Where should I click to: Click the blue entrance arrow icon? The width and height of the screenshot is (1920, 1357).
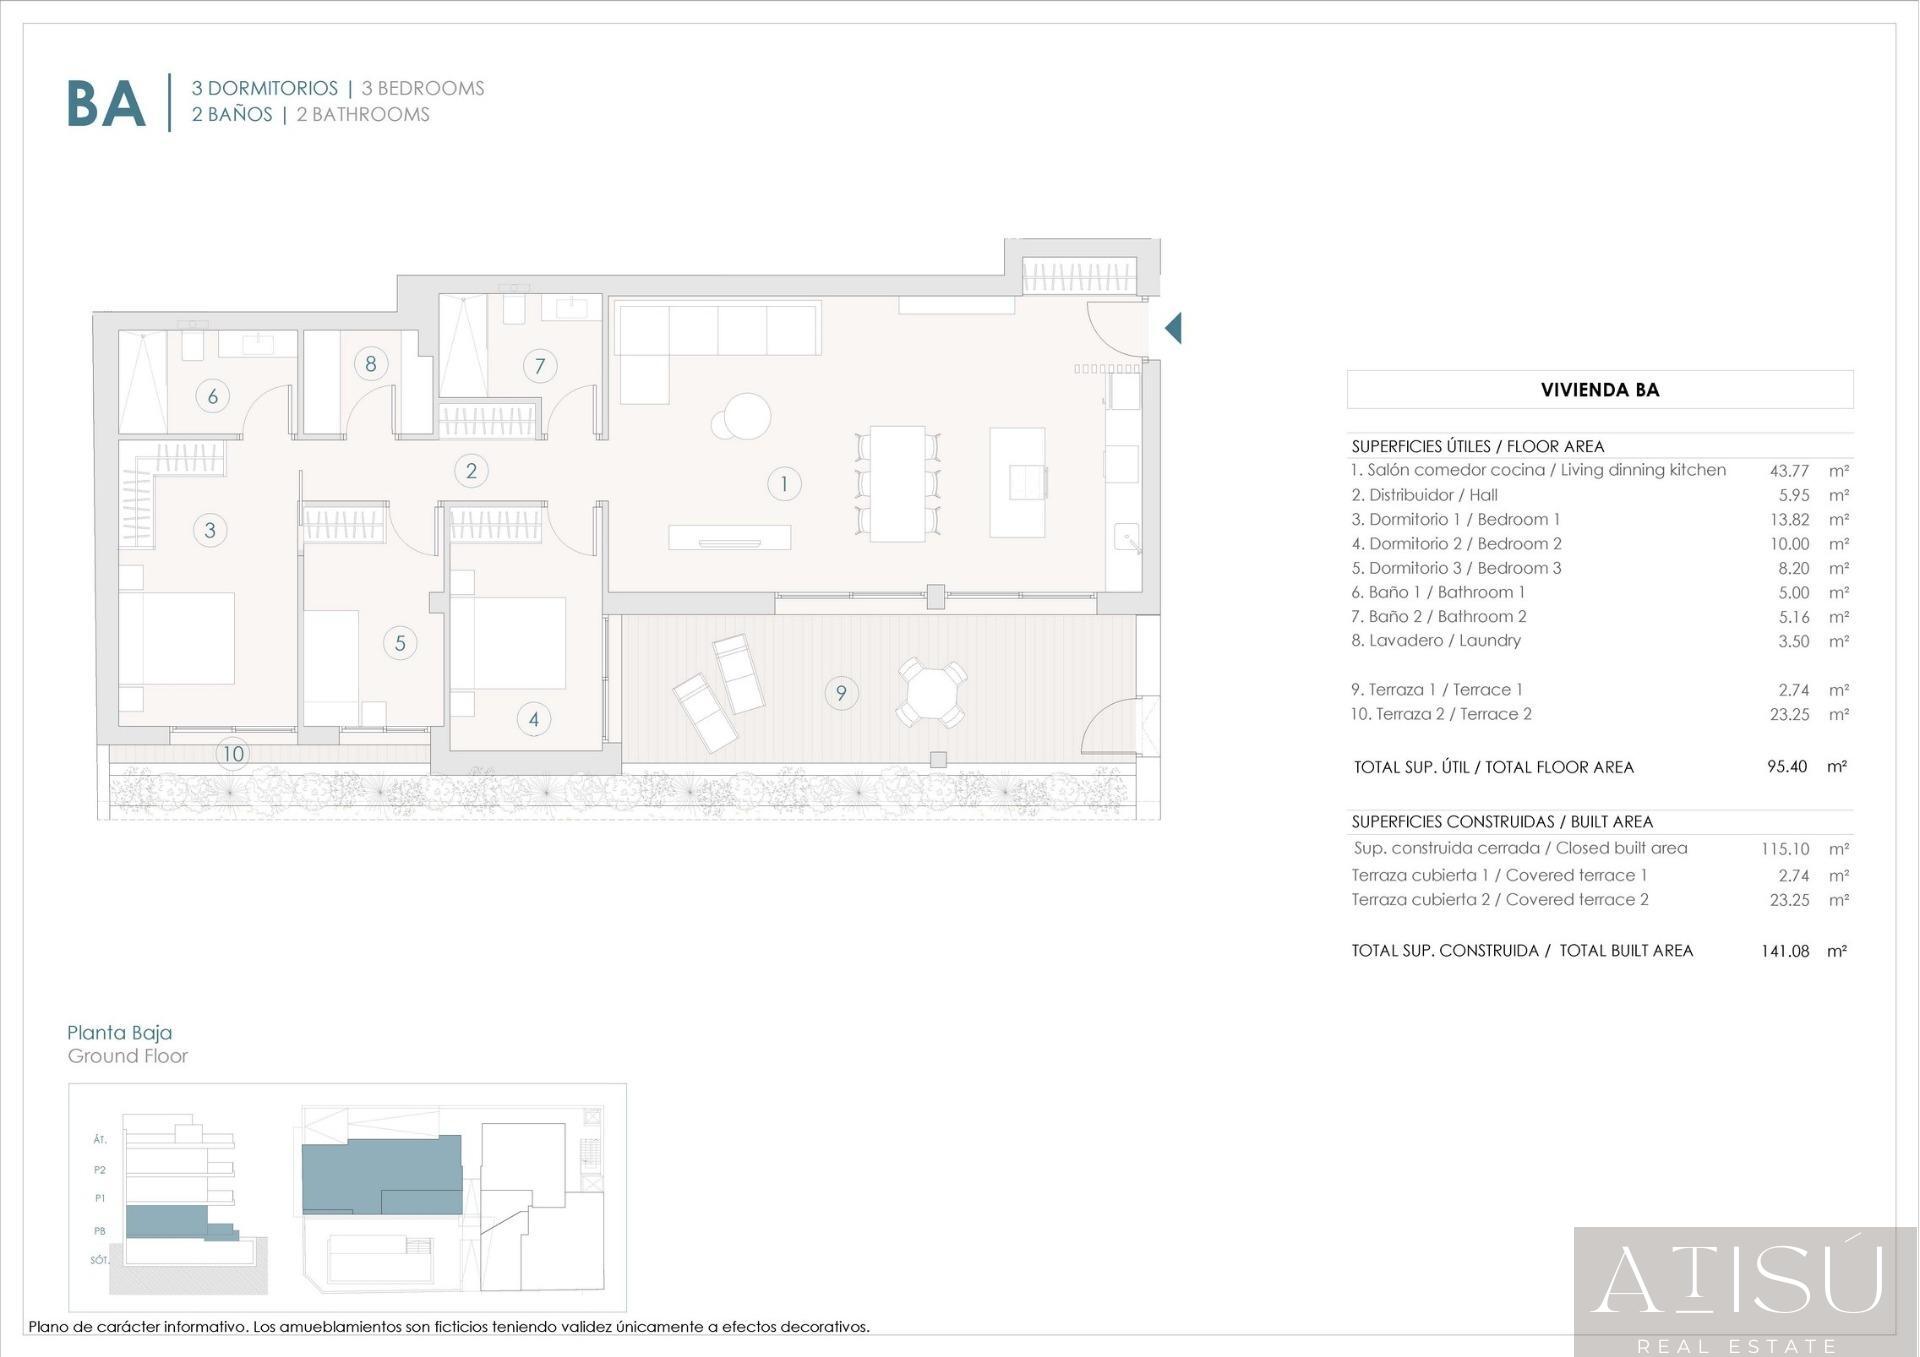tap(1173, 327)
